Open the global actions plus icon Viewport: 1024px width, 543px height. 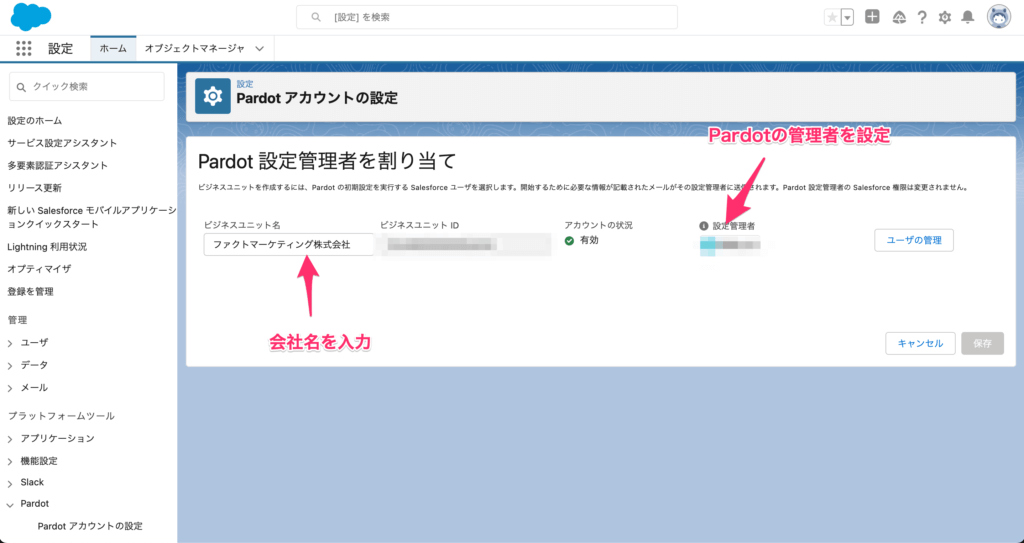[872, 17]
